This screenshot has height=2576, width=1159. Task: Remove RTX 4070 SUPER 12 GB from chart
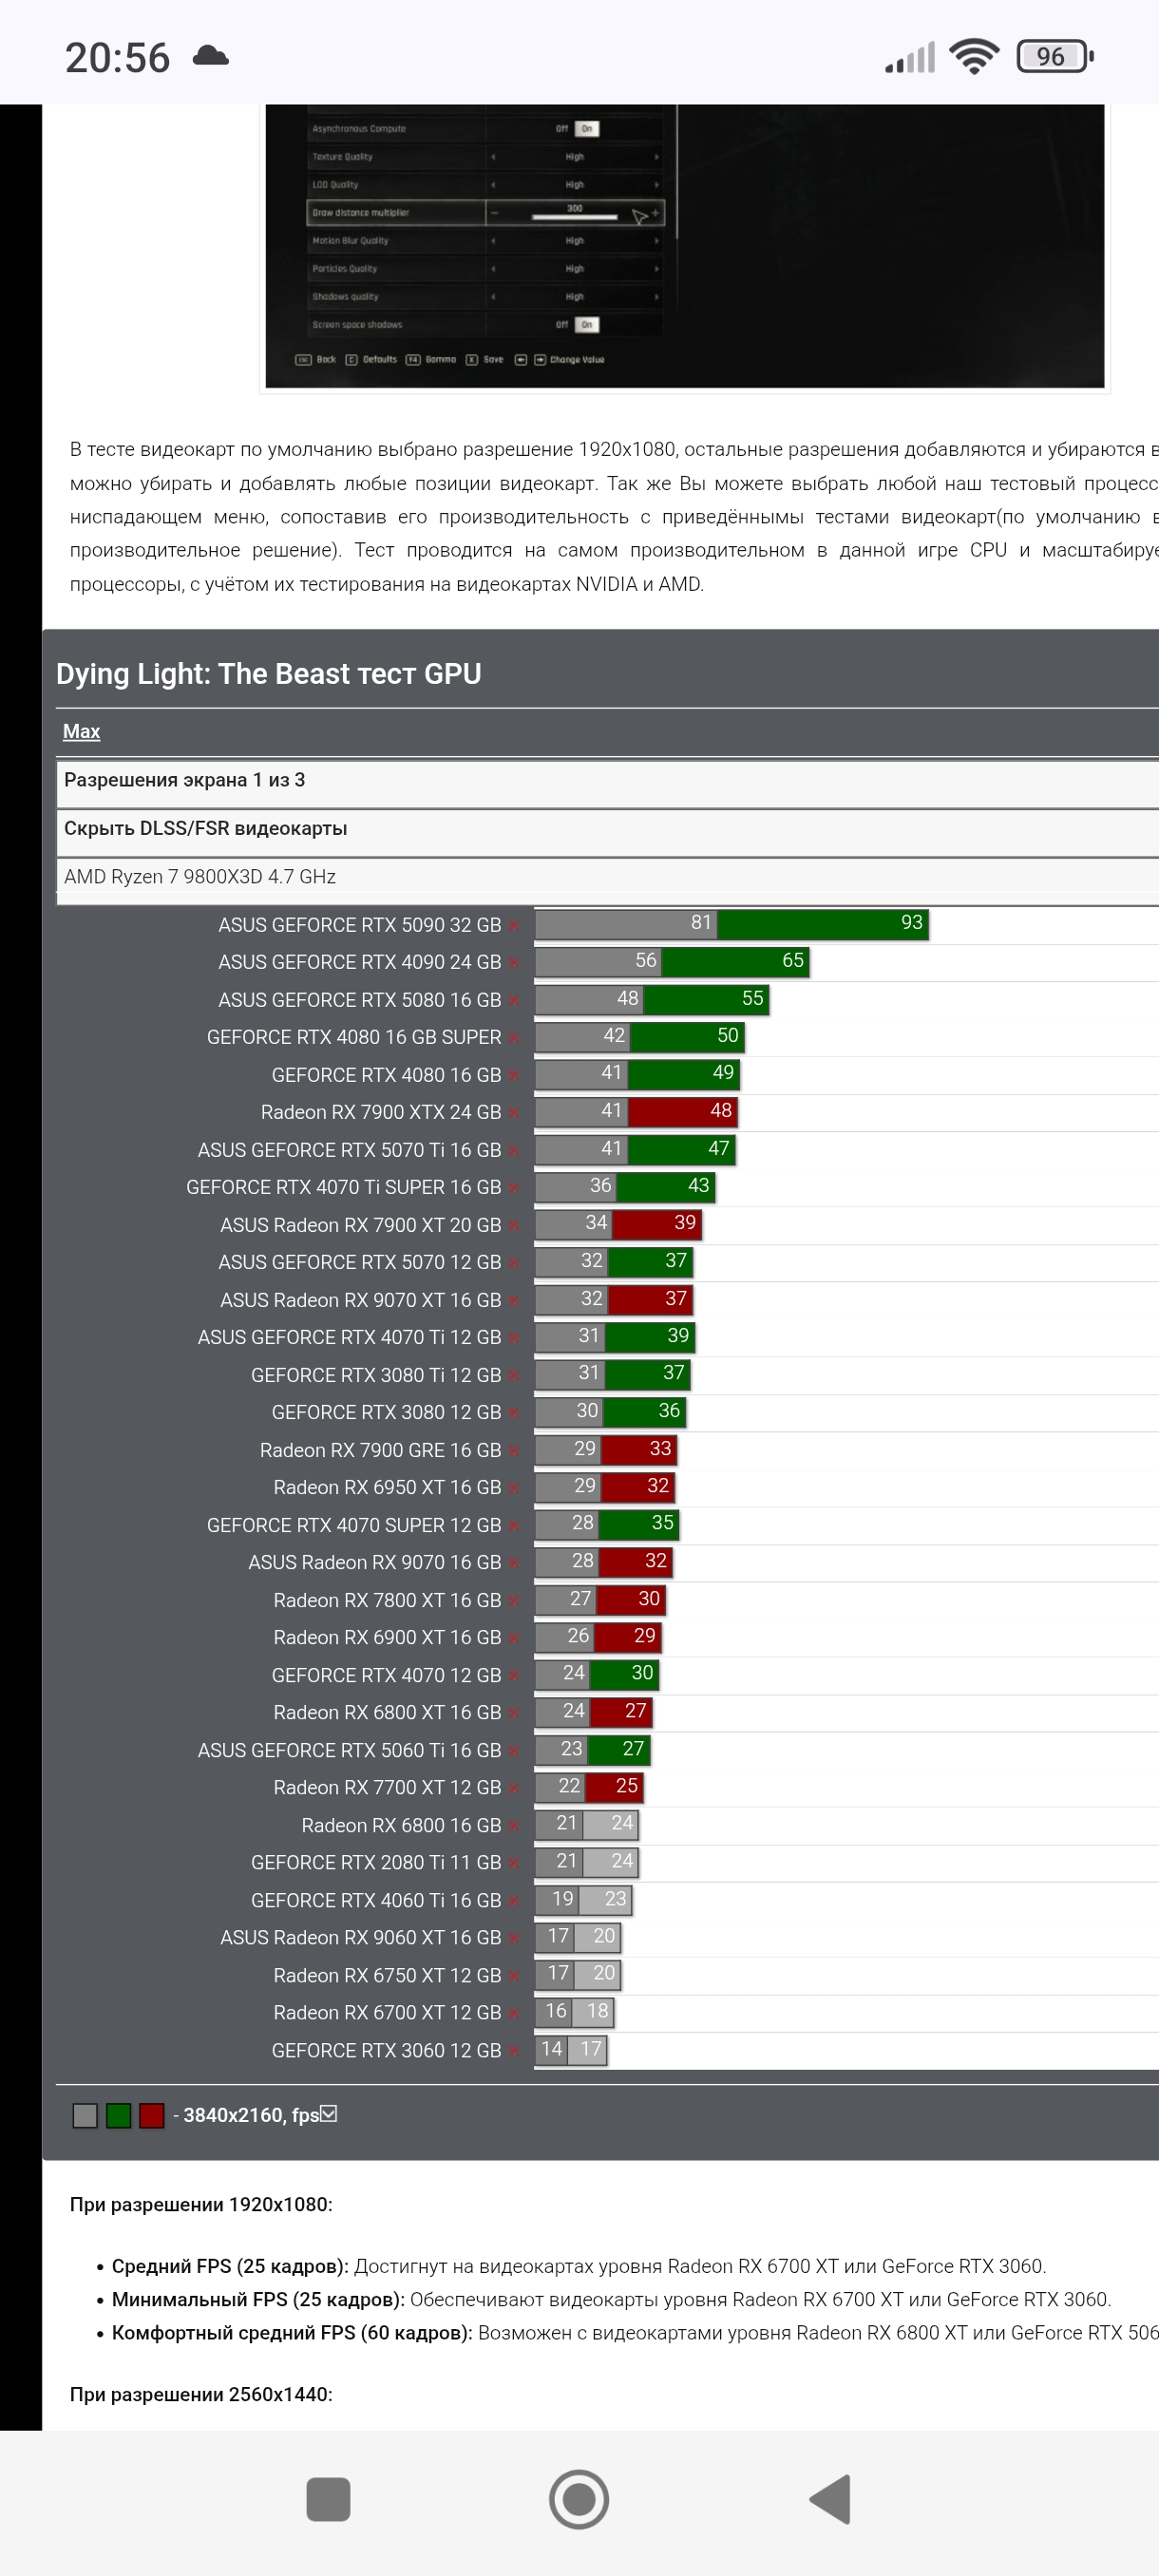coord(514,1526)
